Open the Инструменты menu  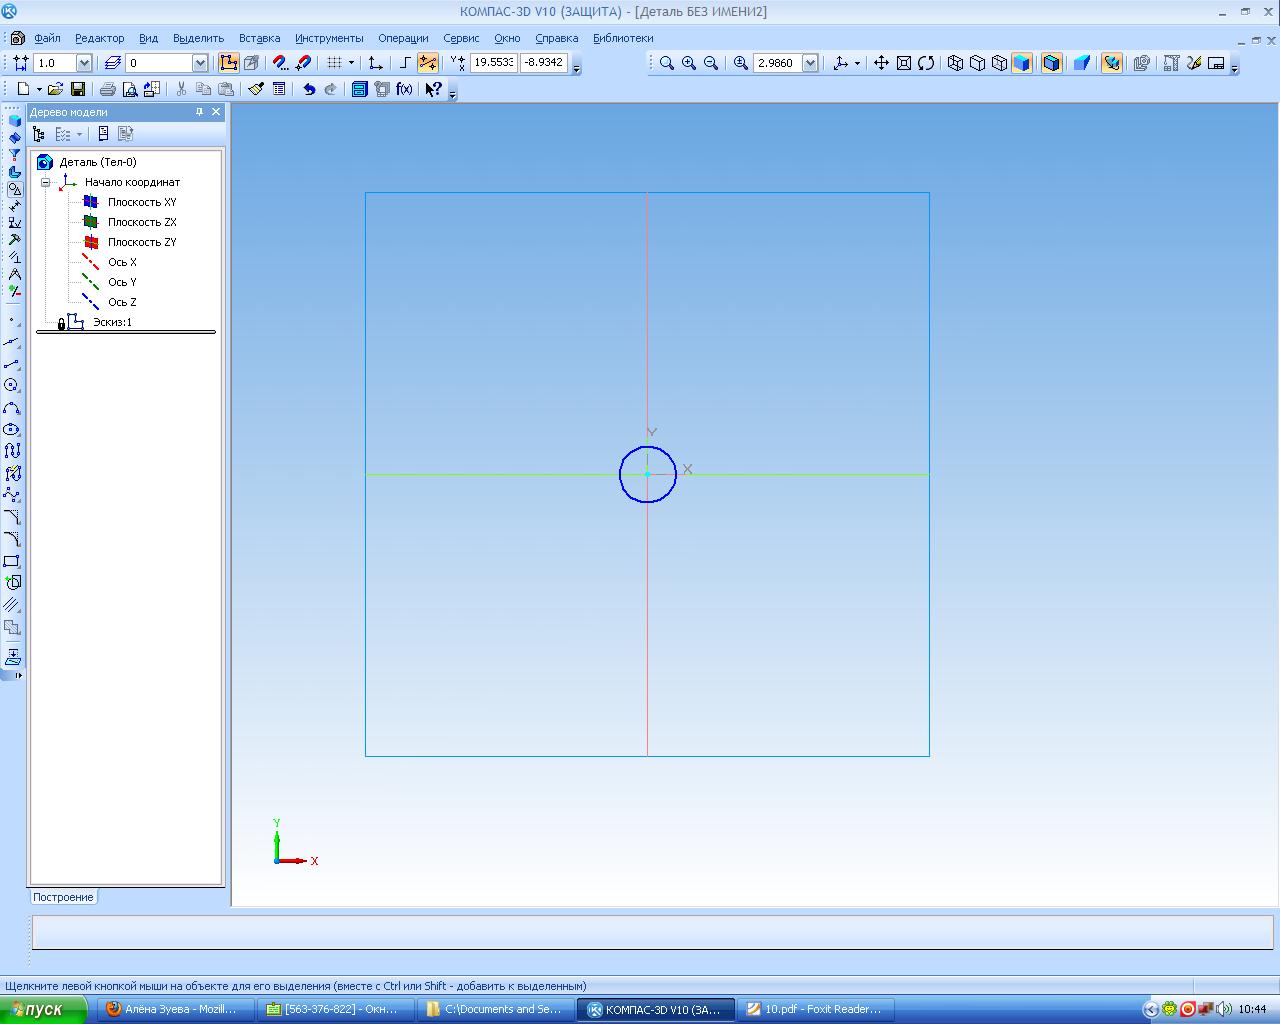pos(329,38)
